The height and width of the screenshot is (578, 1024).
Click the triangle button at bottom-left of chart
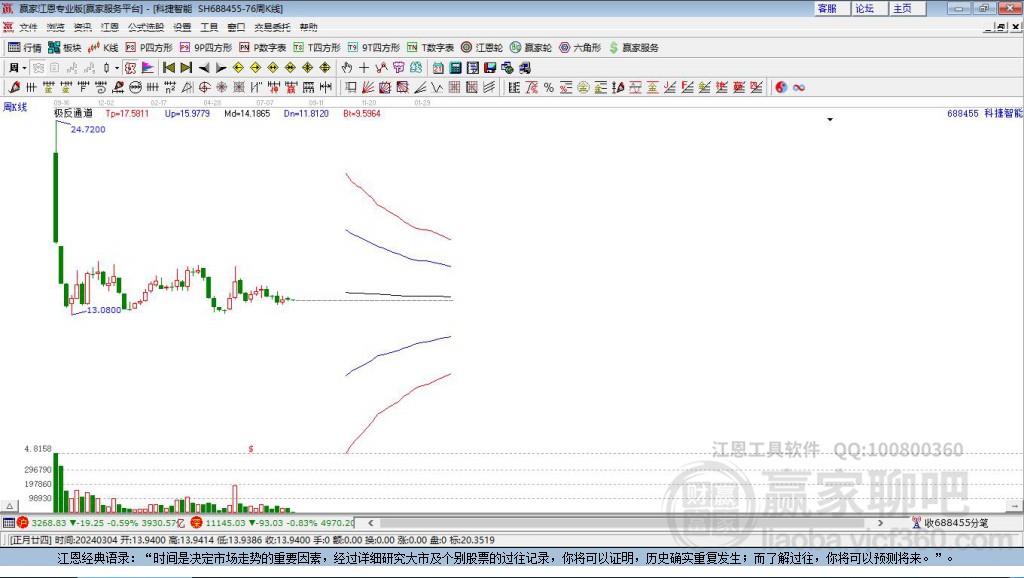[10, 506]
